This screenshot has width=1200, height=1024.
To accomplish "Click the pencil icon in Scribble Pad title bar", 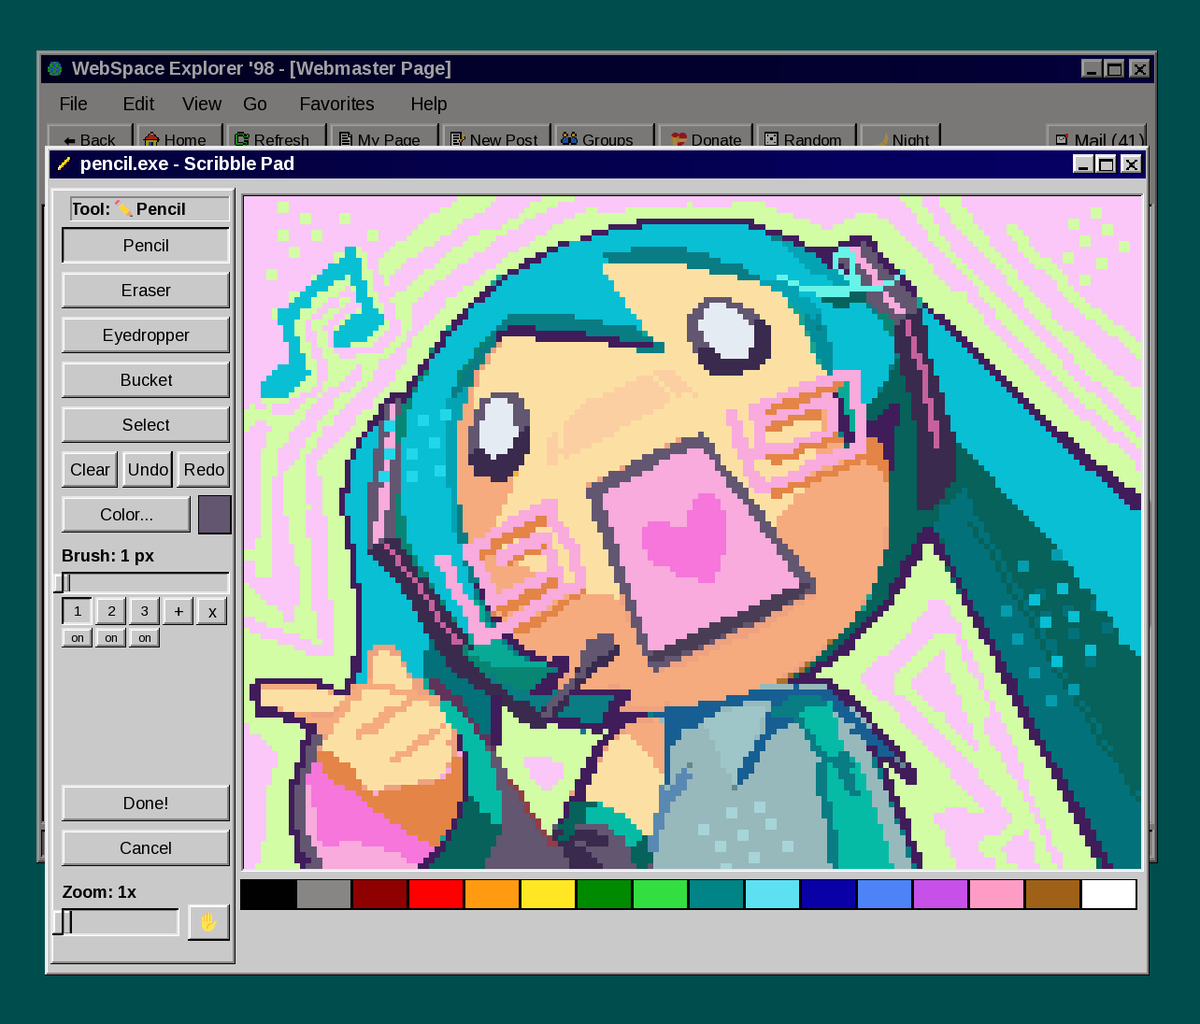I will click(x=65, y=163).
